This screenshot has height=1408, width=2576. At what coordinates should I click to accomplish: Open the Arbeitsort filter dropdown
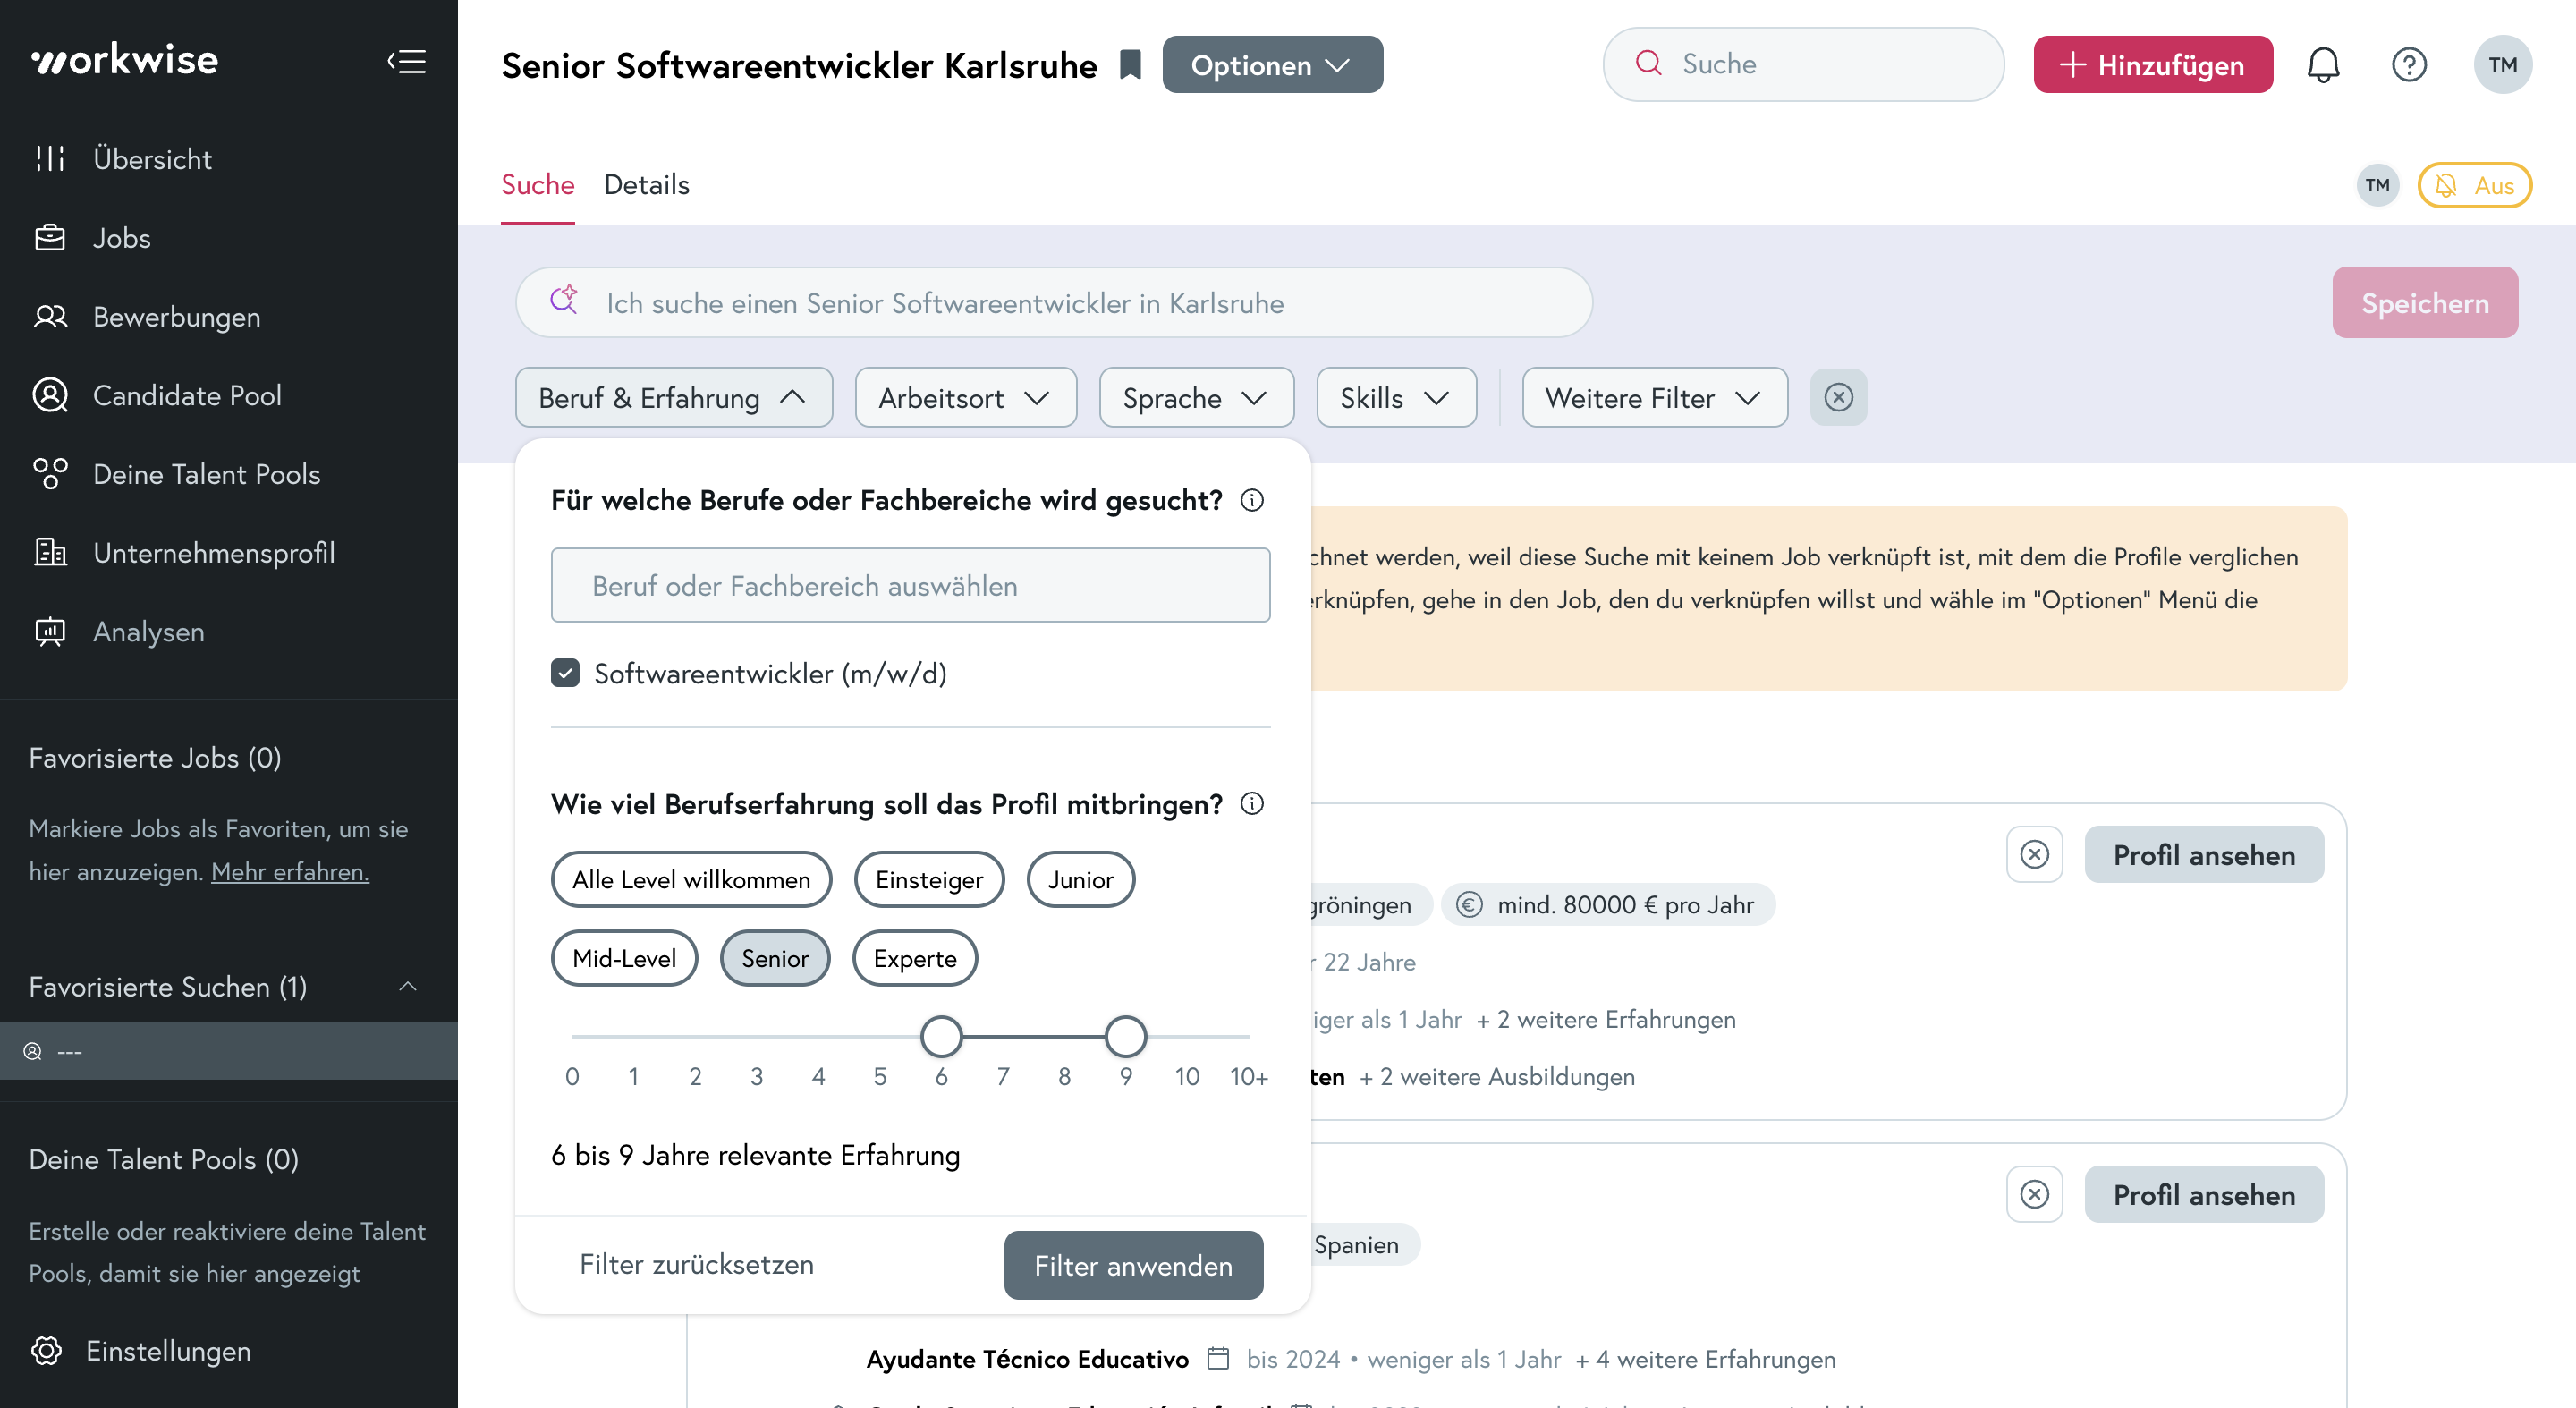click(964, 397)
